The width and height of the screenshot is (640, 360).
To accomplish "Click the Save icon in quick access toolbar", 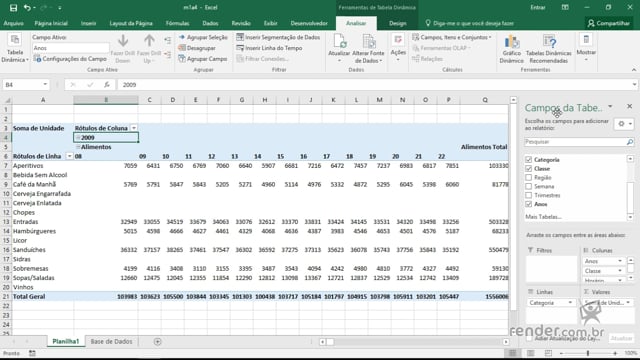I will 13,7.
